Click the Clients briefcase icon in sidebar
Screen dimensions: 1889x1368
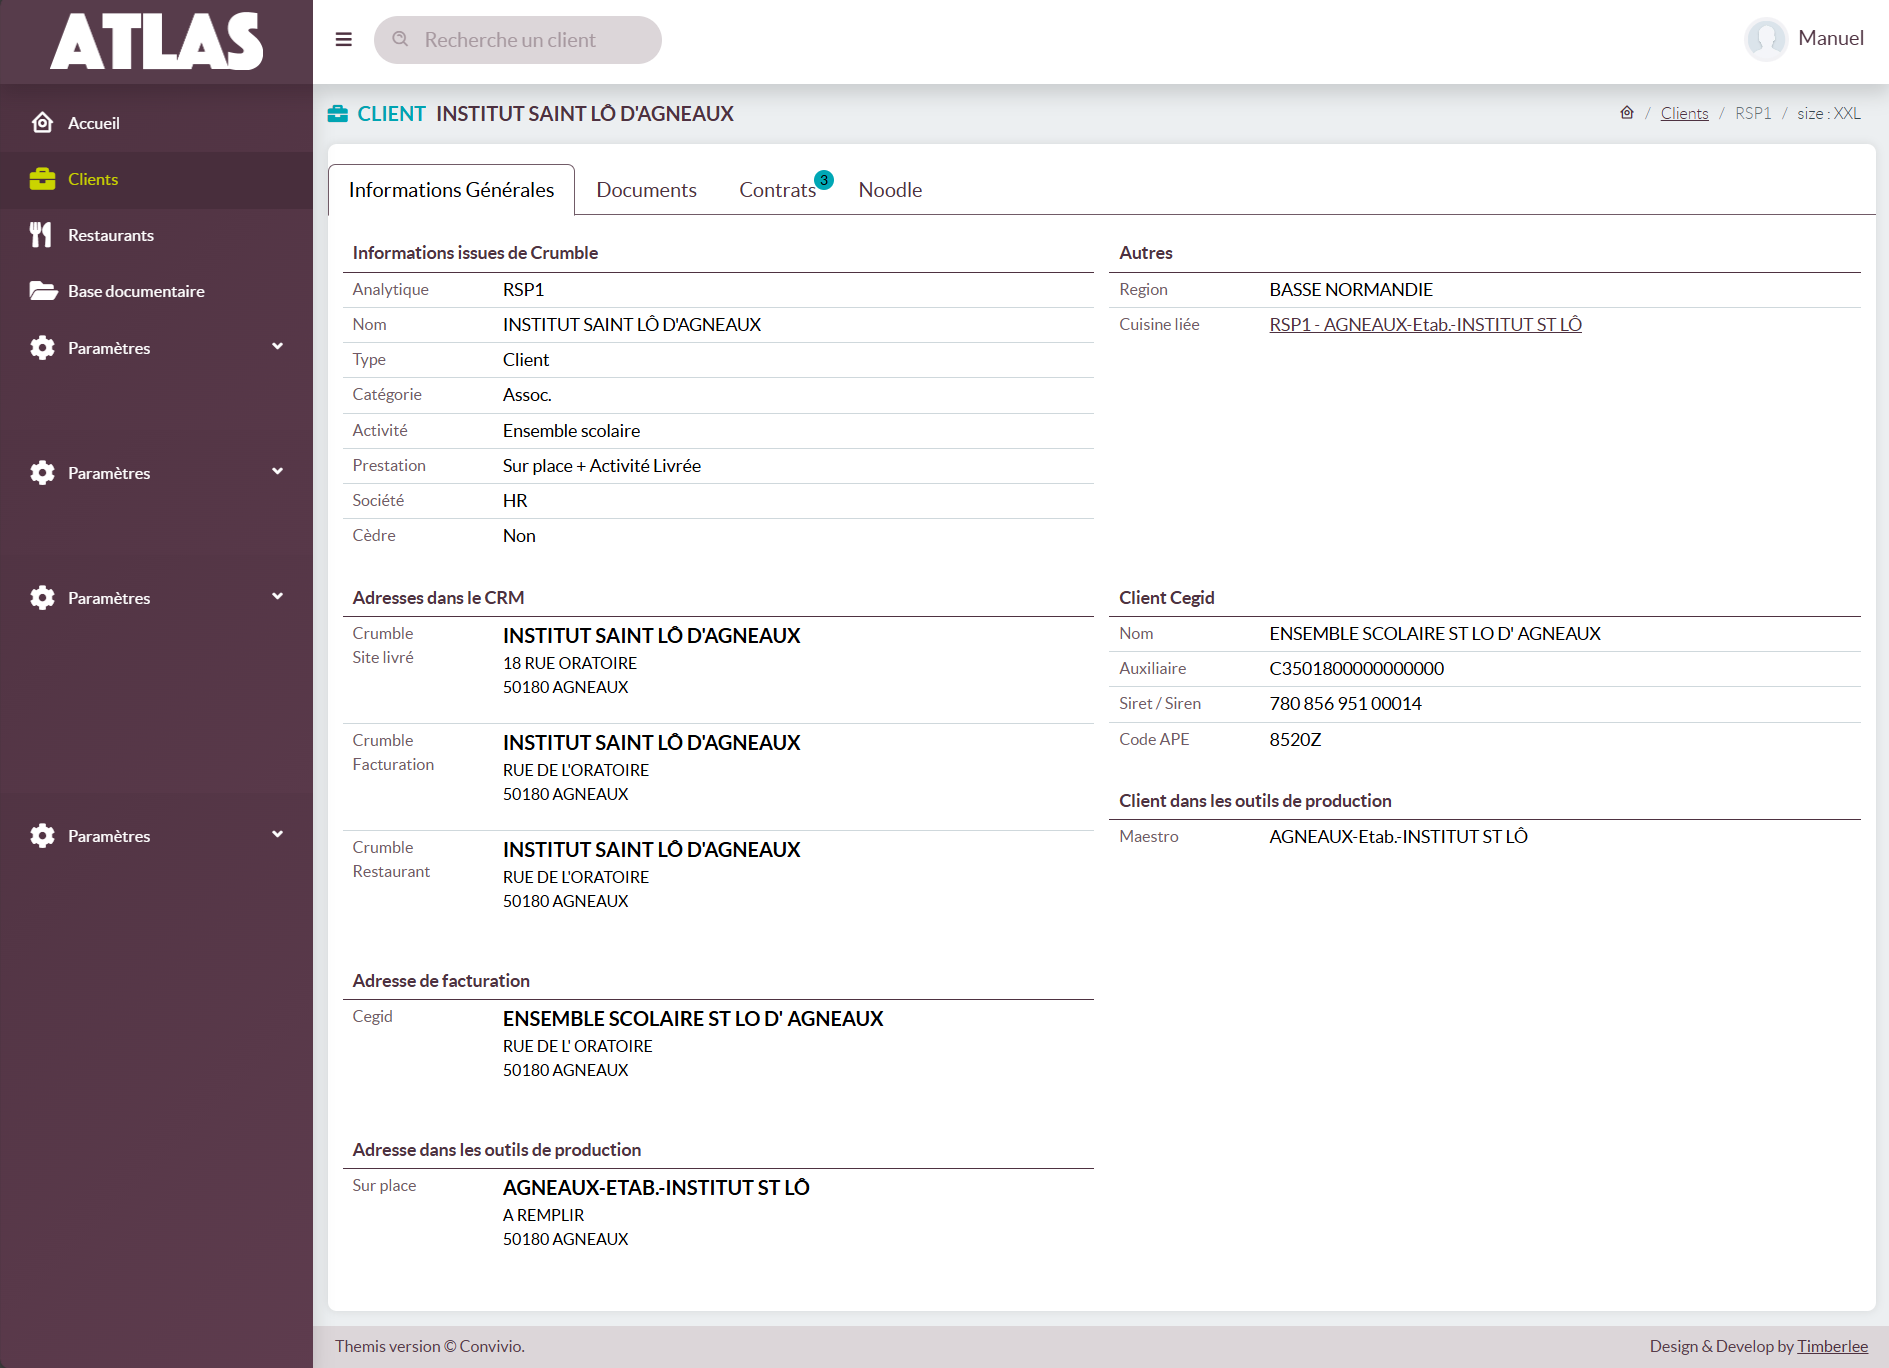point(42,179)
